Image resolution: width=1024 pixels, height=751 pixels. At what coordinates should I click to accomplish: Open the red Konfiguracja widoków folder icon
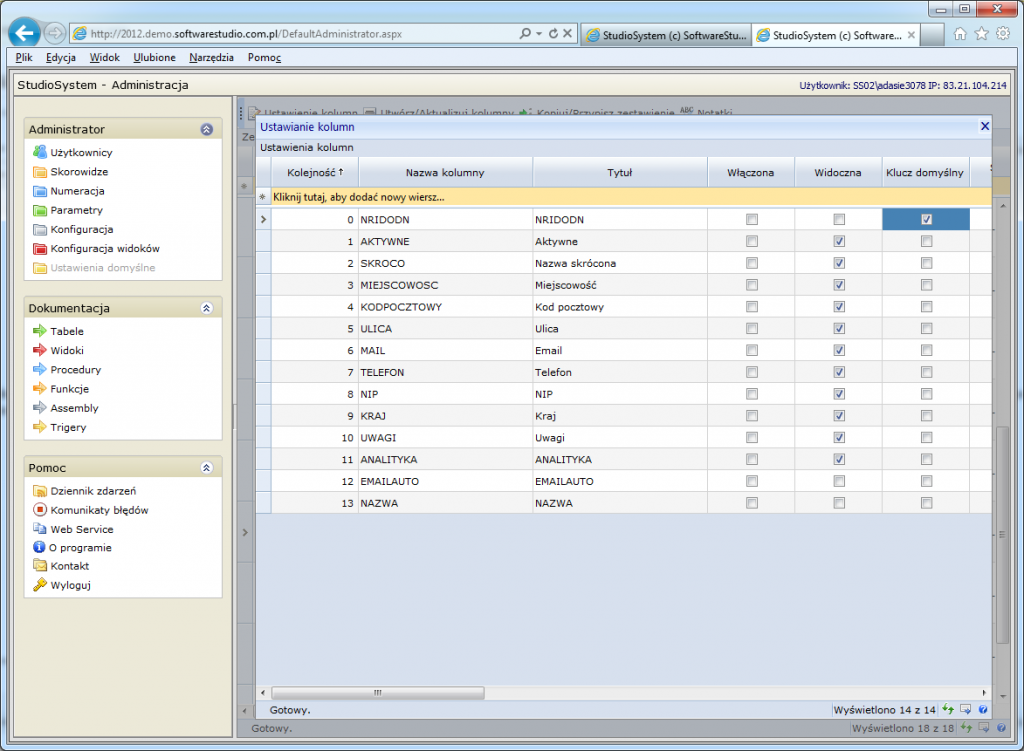coord(40,249)
